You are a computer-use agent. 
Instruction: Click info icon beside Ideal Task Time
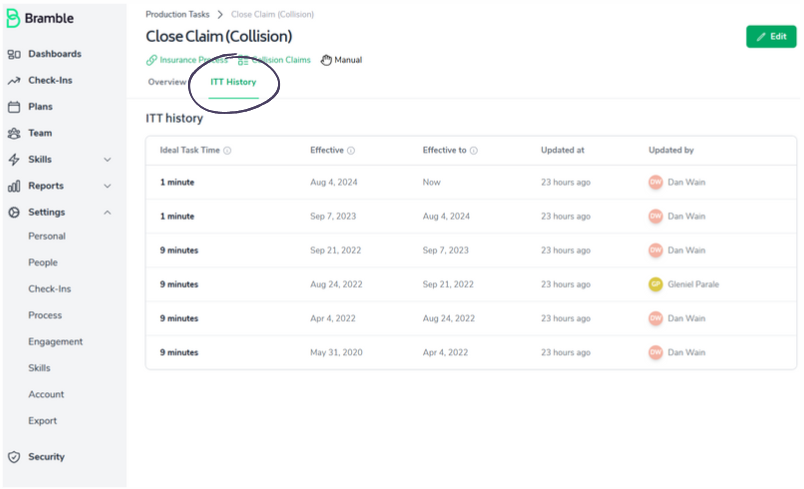pos(228,151)
